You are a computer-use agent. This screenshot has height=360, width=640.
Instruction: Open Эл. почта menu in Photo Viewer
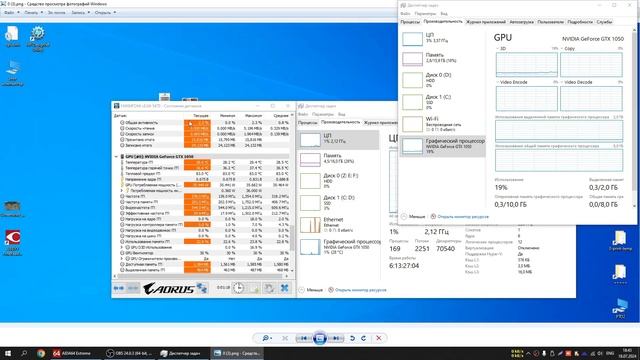point(56,13)
